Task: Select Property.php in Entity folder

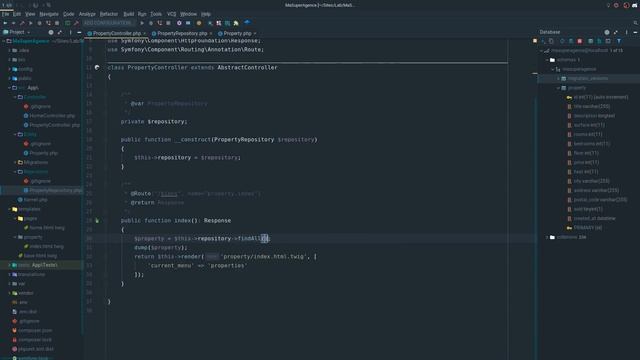Action: pyautogui.click(x=40, y=153)
